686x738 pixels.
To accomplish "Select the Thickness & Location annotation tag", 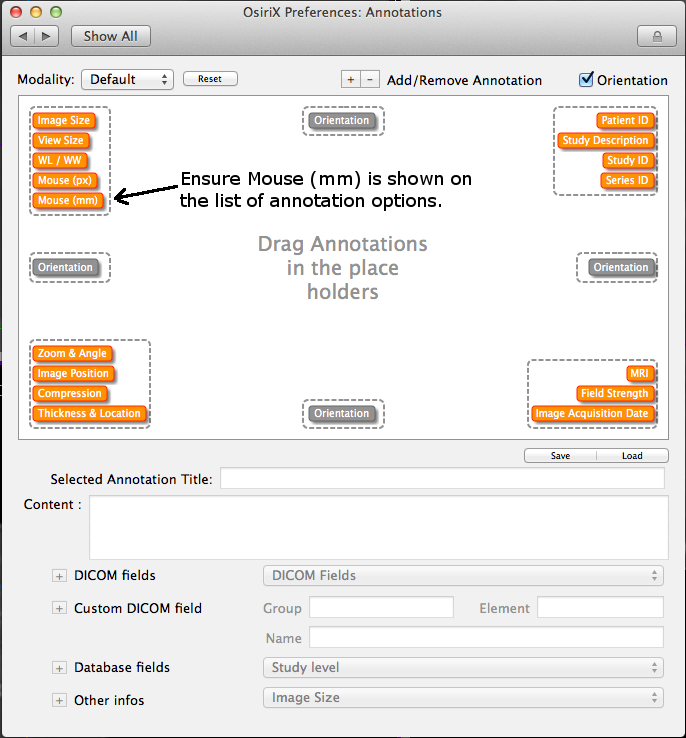I will click(89, 414).
